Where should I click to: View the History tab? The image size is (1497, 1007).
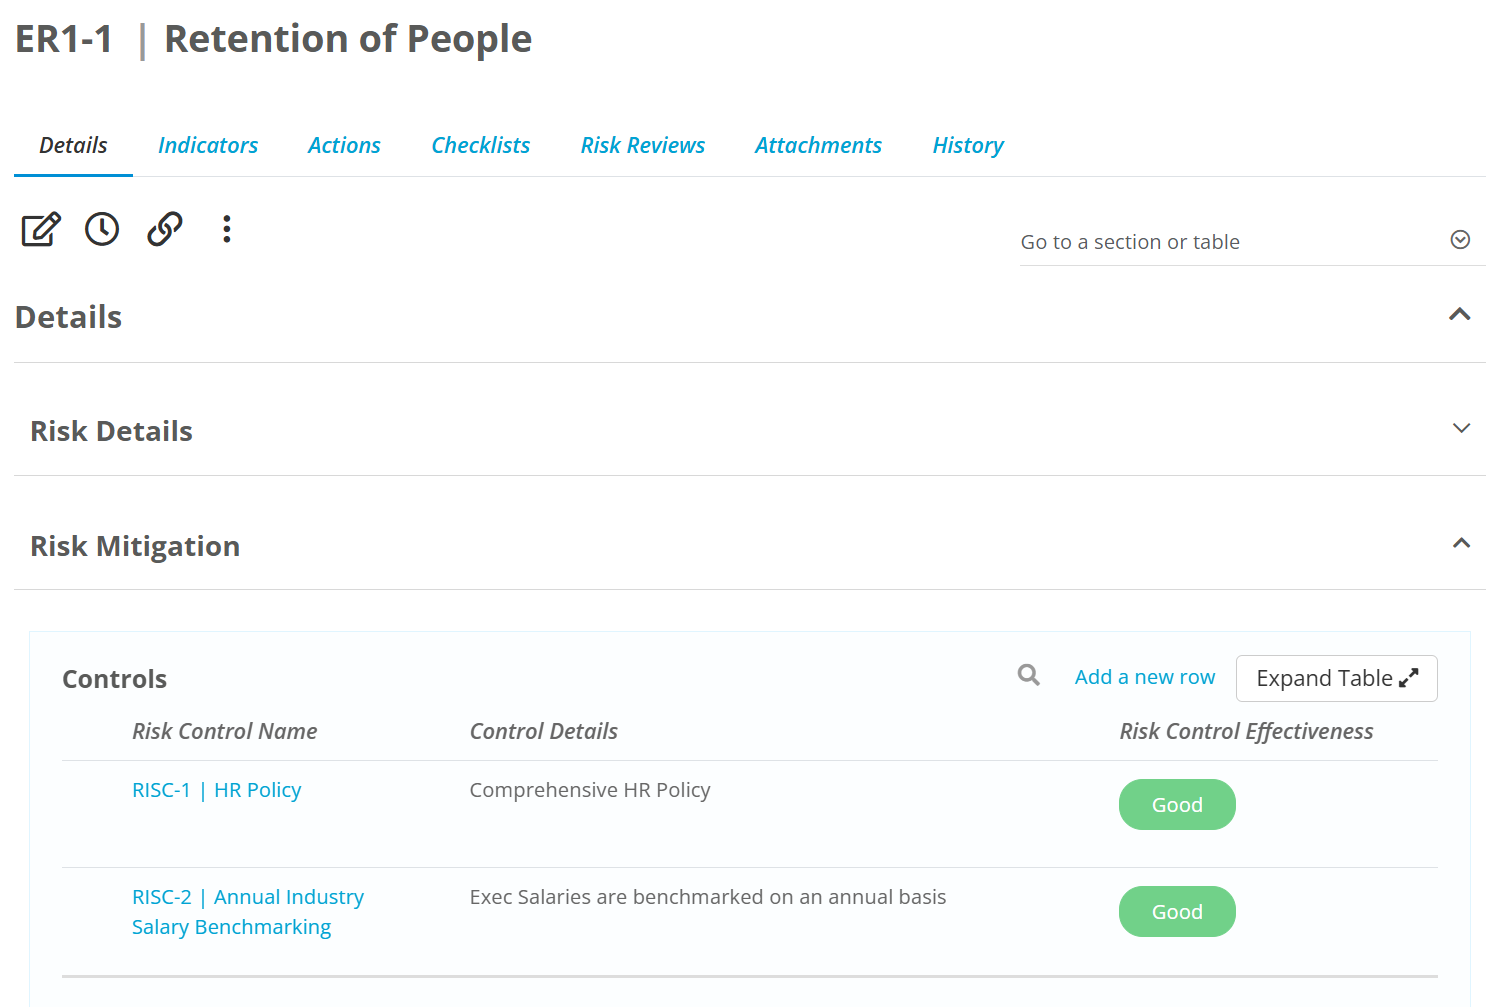pyautogui.click(x=968, y=146)
